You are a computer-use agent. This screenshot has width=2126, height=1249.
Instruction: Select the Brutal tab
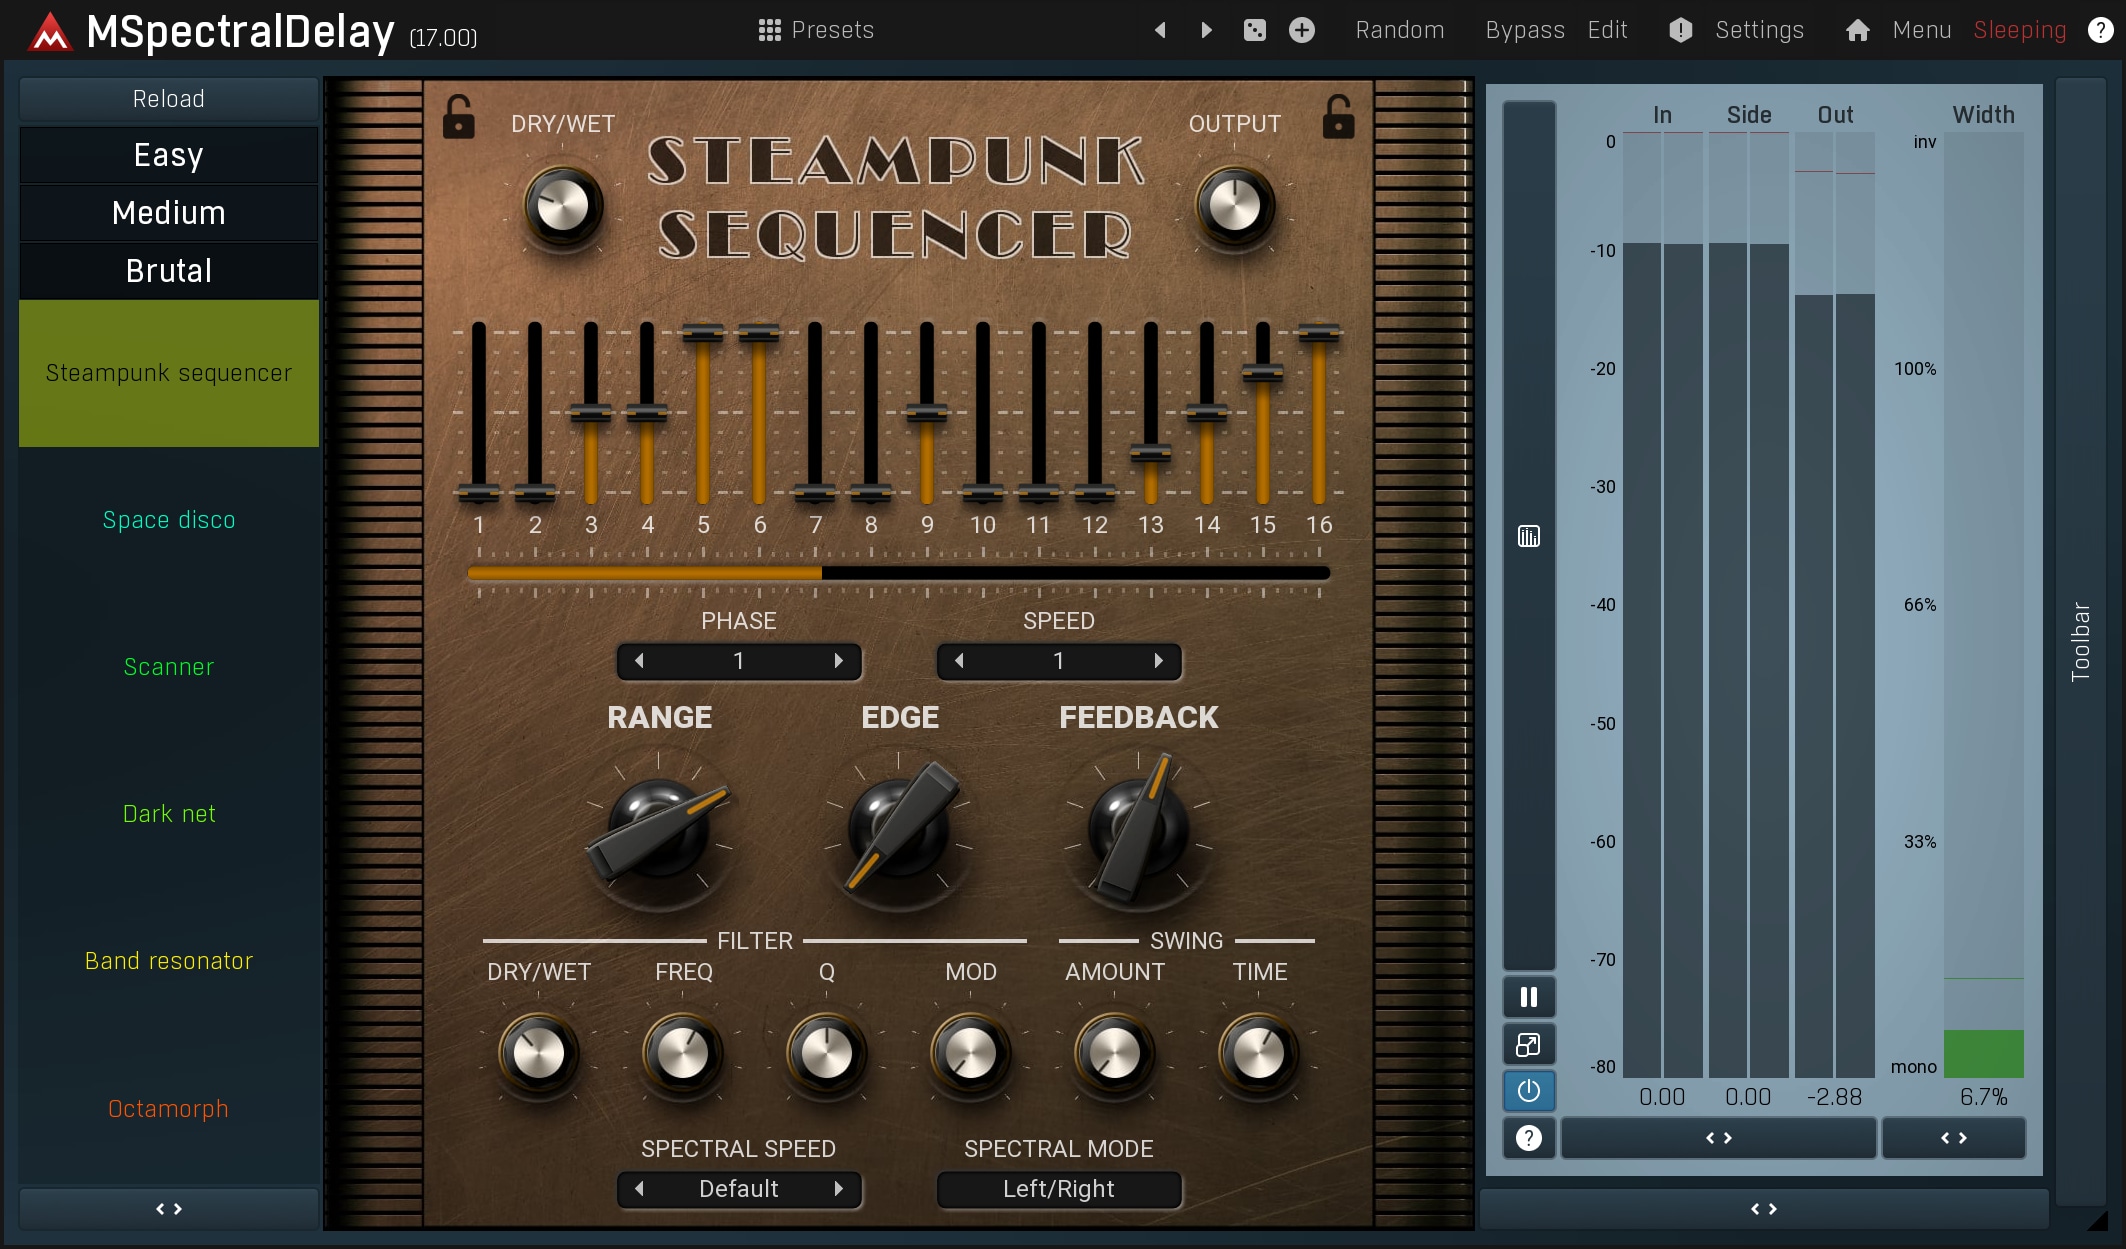click(x=168, y=271)
